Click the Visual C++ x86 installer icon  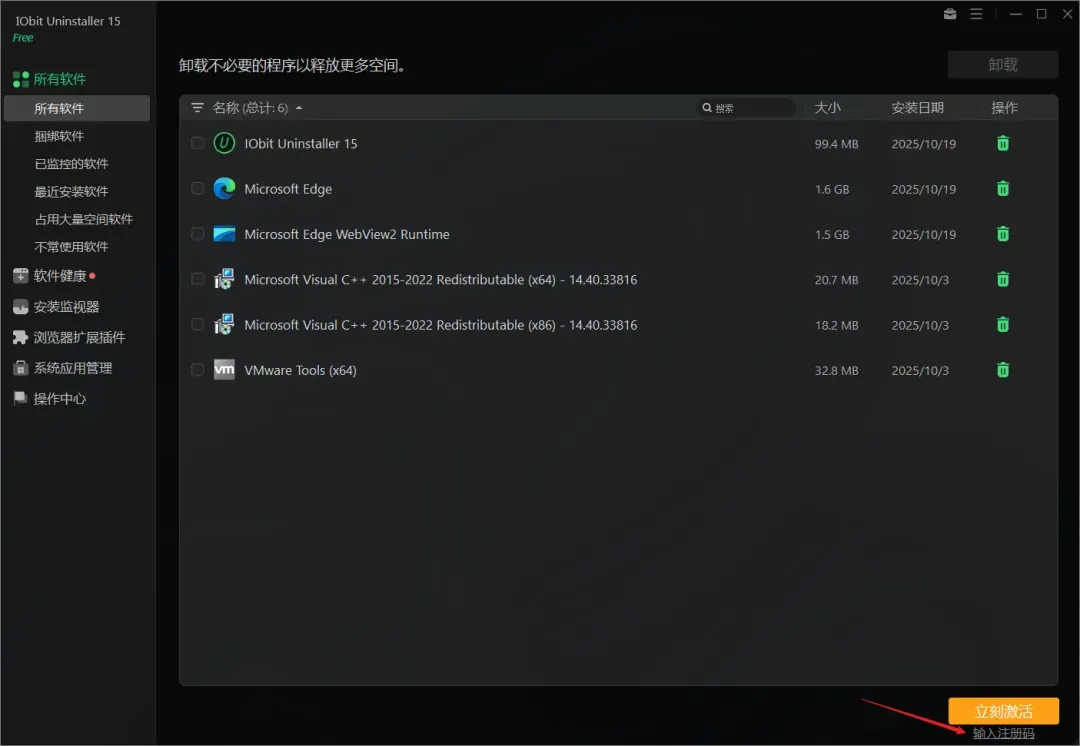[x=224, y=324]
